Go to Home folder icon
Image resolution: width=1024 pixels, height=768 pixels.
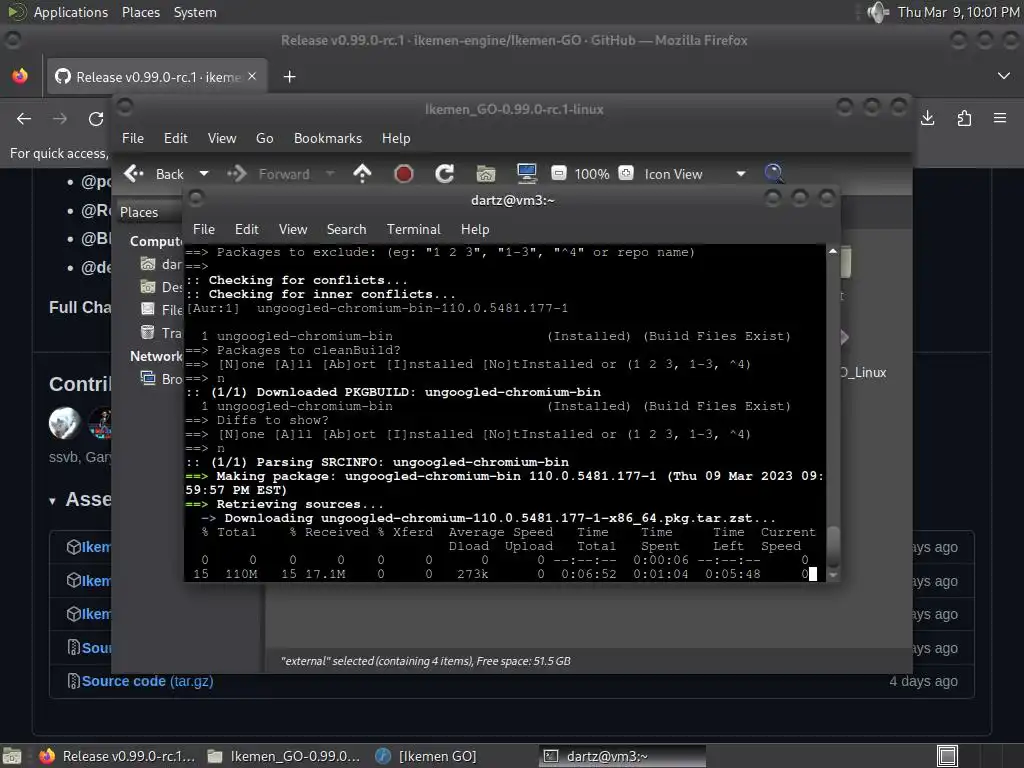tap(485, 174)
